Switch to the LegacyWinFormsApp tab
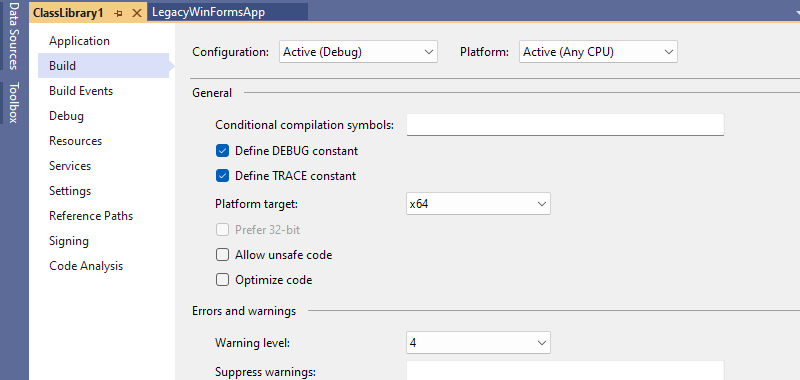This screenshot has width=800, height=380. (x=209, y=12)
